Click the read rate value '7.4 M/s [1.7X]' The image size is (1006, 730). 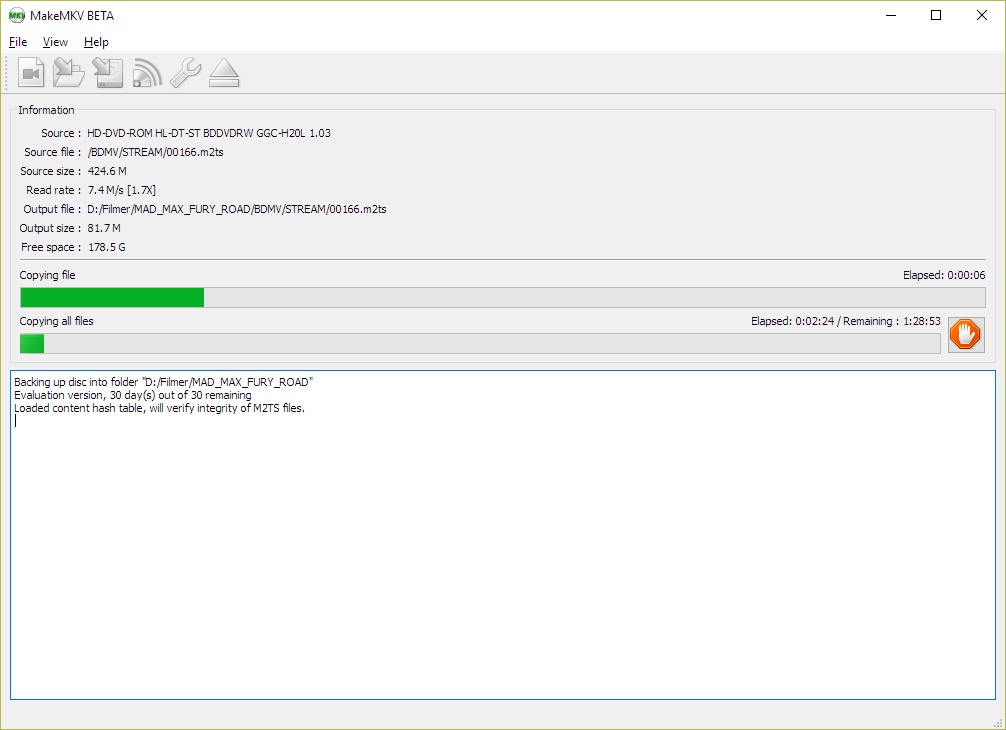(122, 191)
